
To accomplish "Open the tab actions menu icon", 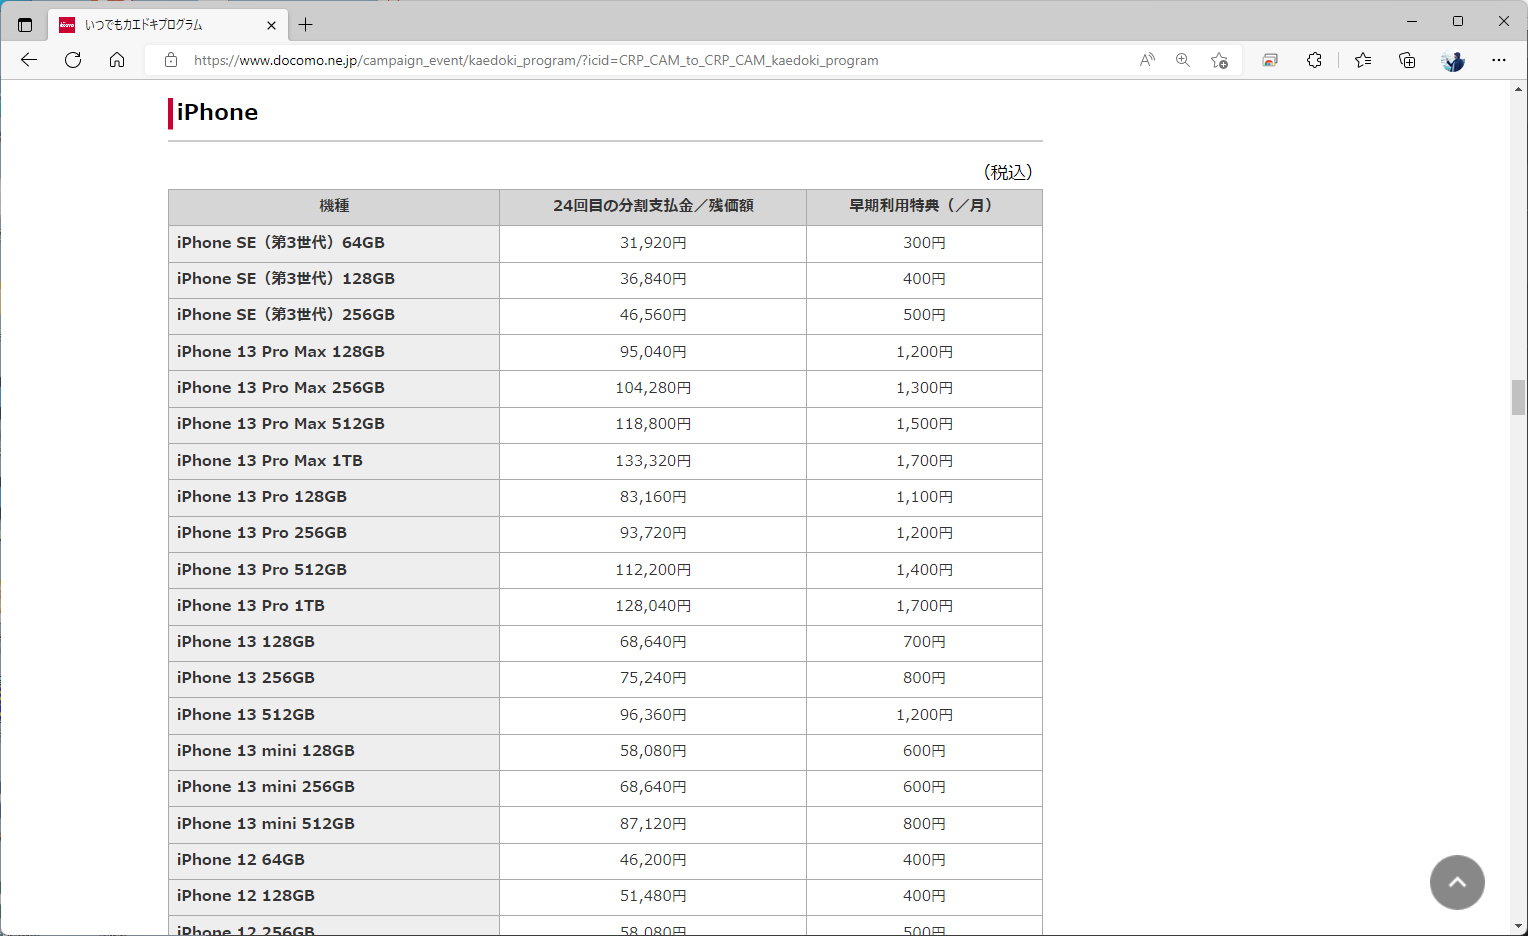I will [x=25, y=25].
